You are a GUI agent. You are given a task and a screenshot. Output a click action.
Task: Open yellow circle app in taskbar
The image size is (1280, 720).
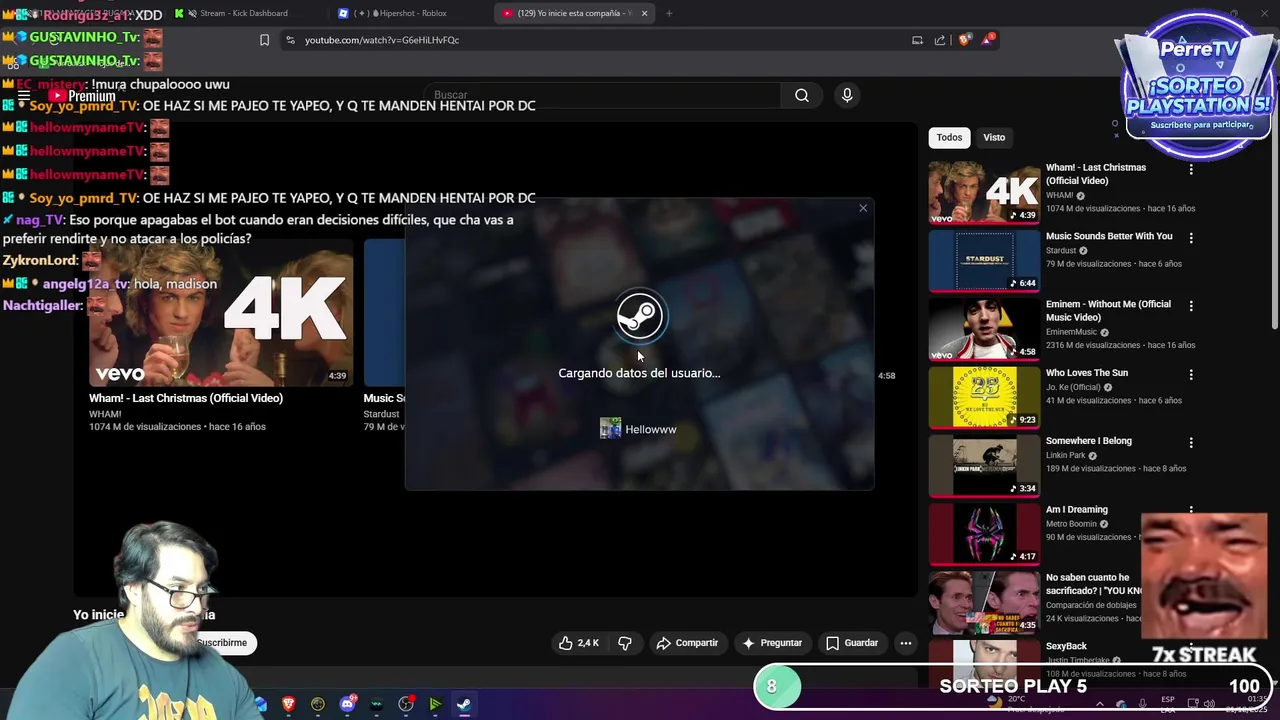tap(318, 704)
